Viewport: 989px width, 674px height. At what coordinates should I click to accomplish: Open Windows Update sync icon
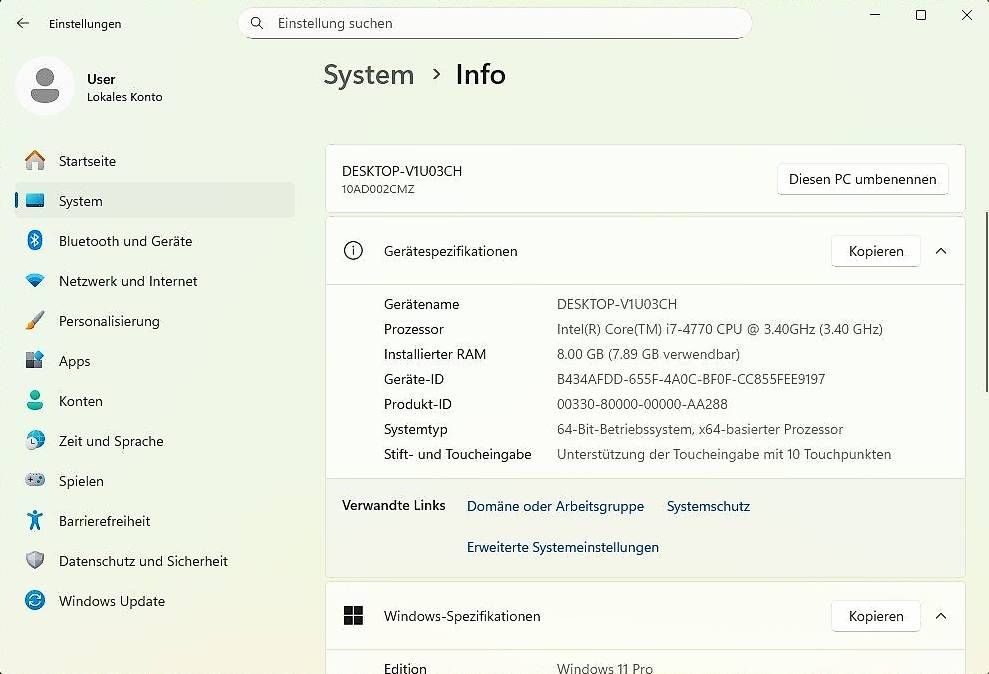click(x=35, y=601)
